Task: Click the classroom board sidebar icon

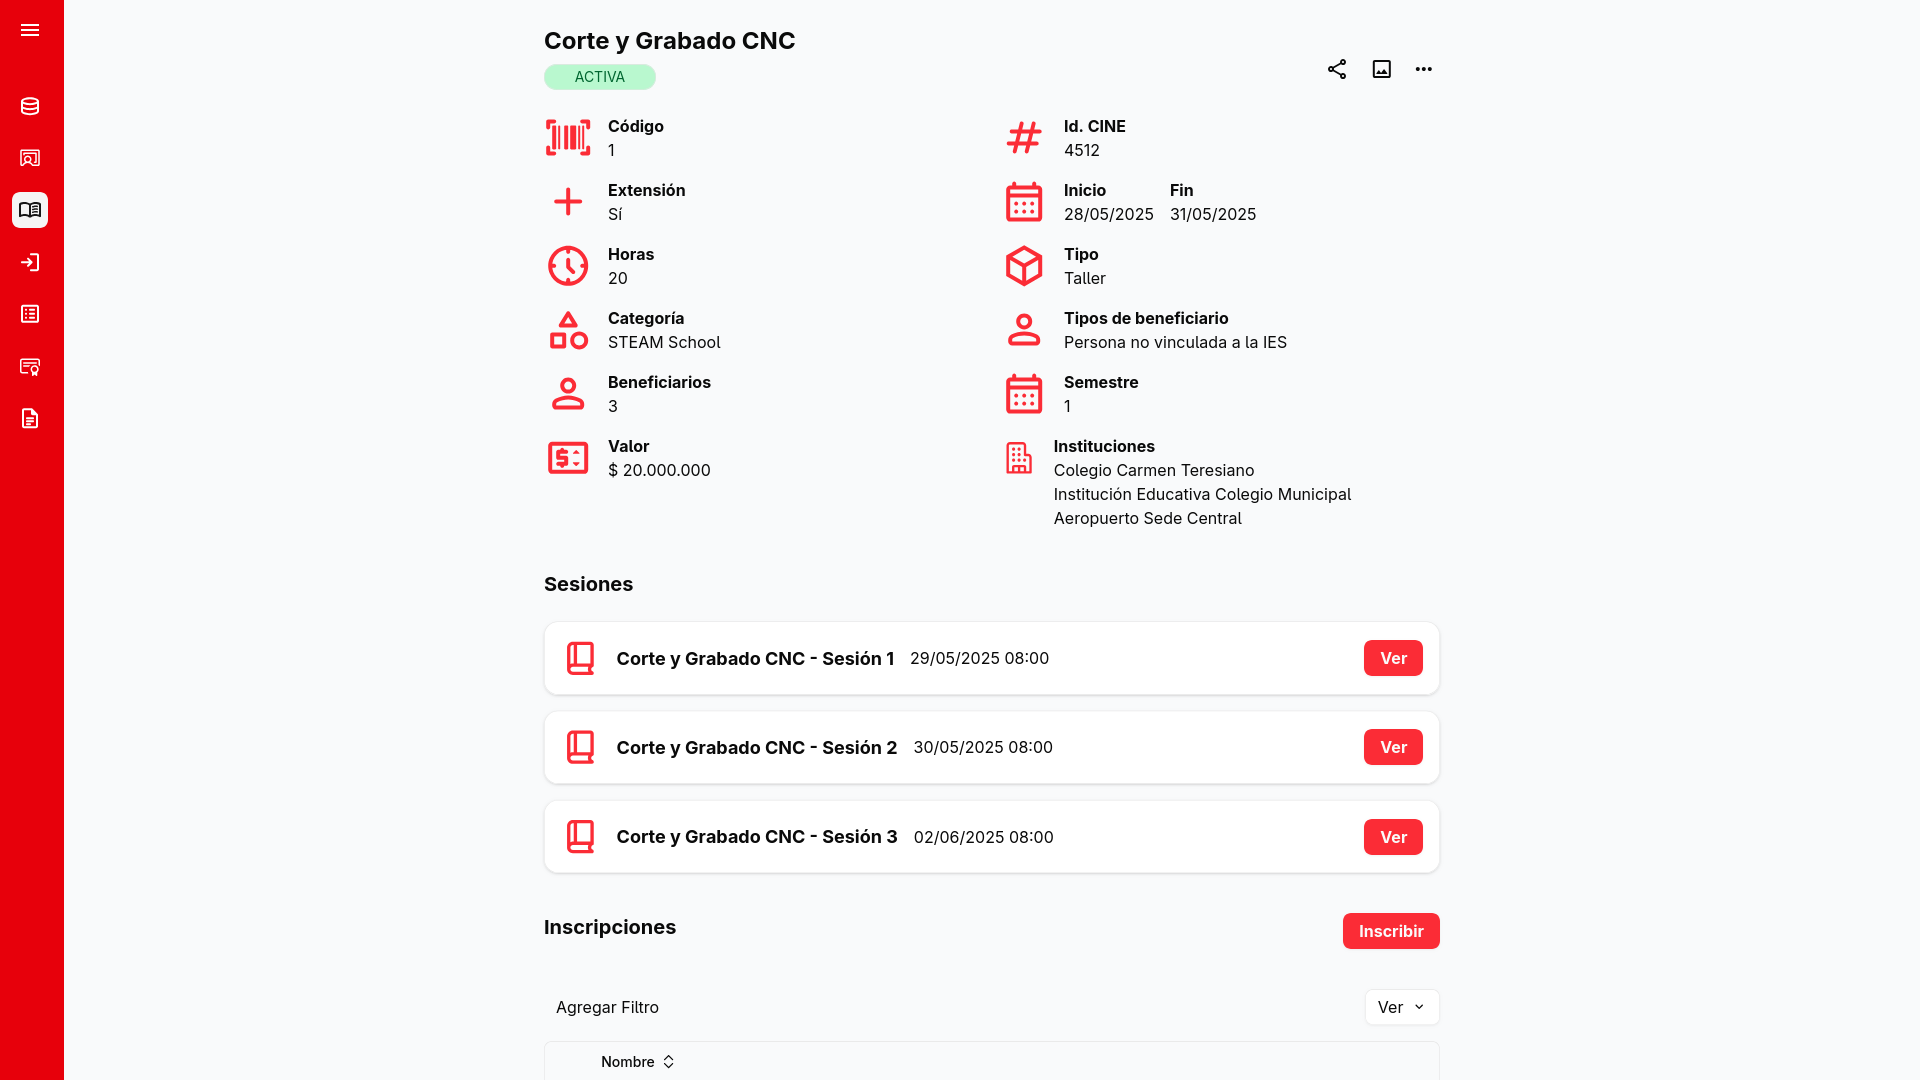Action: [x=30, y=158]
